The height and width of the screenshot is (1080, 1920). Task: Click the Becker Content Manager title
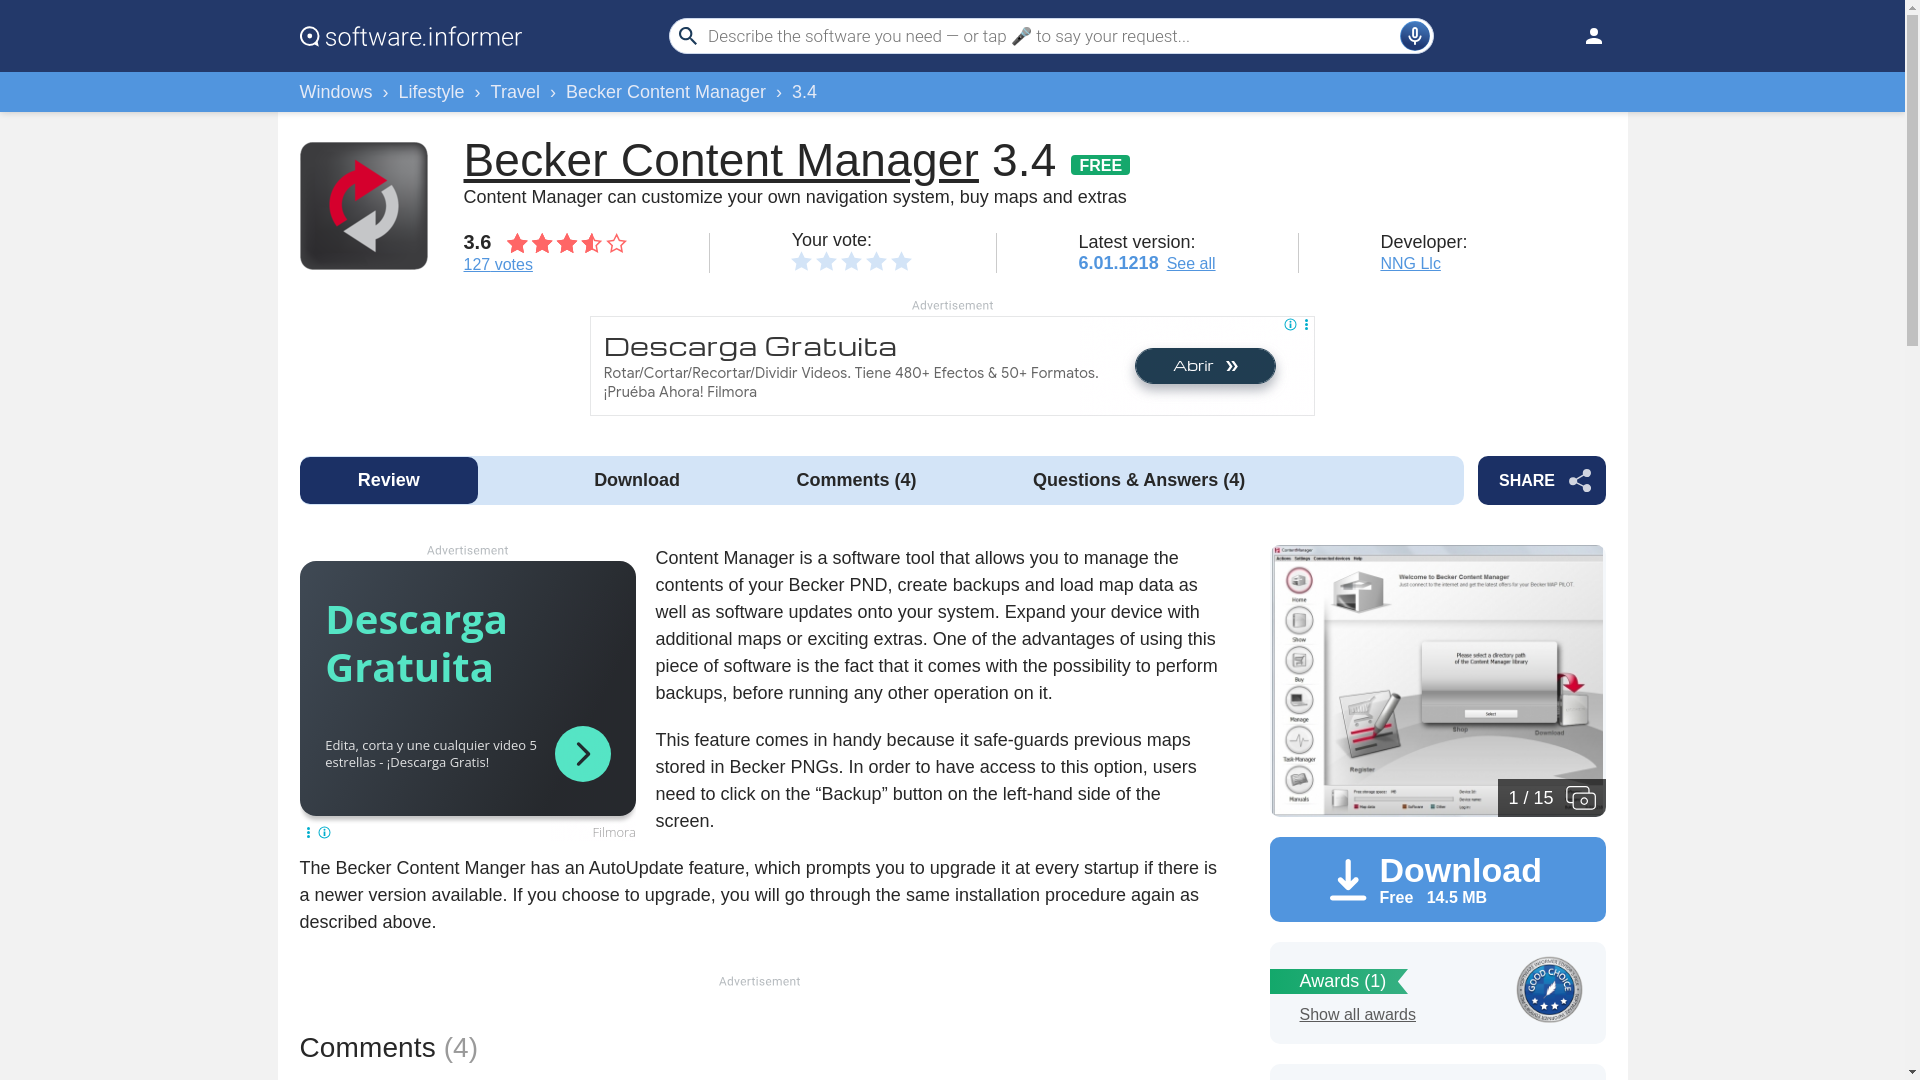click(721, 160)
